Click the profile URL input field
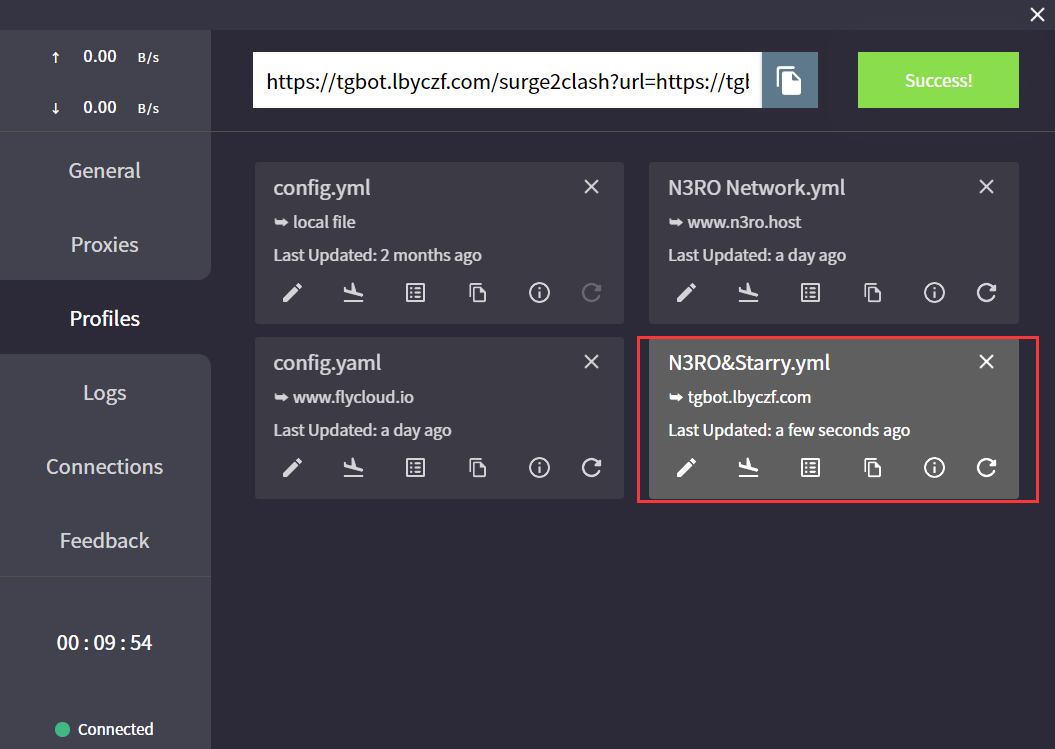The image size is (1055, 749). click(x=507, y=80)
